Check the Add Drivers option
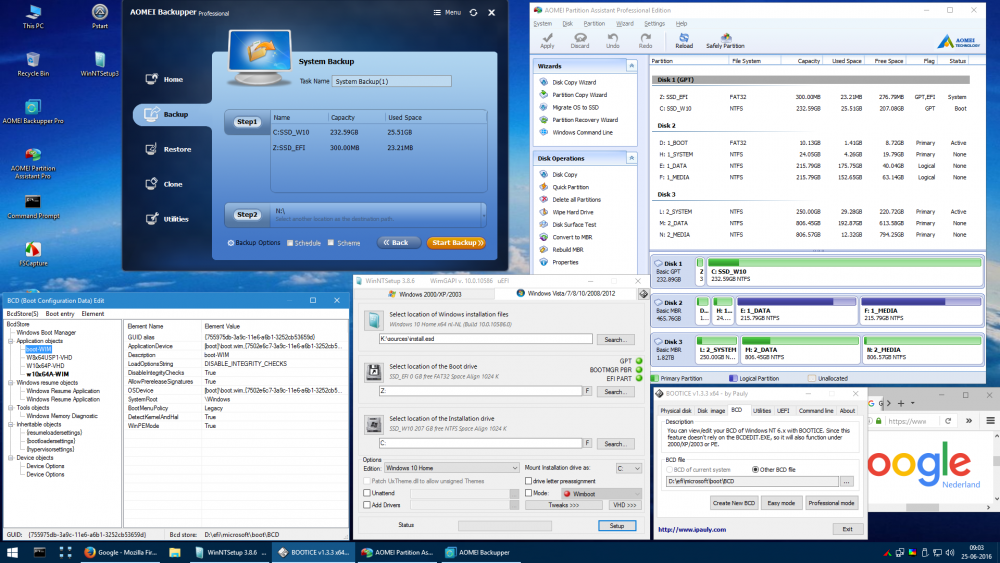Image resolution: width=1000 pixels, height=563 pixels. (x=367, y=505)
